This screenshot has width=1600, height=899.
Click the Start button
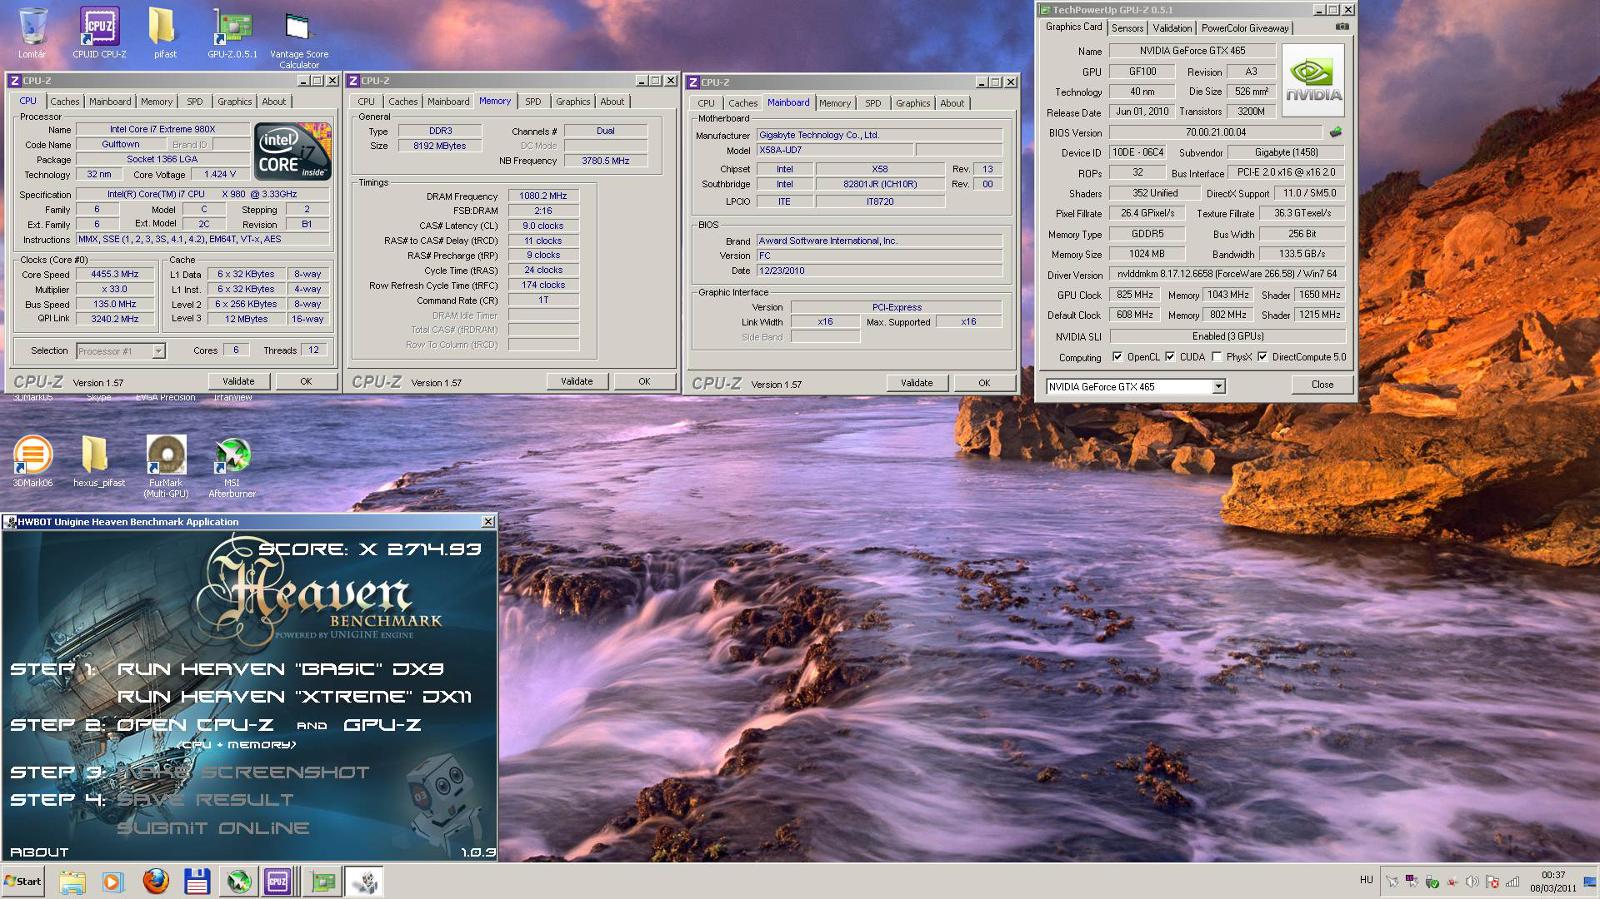click(23, 881)
